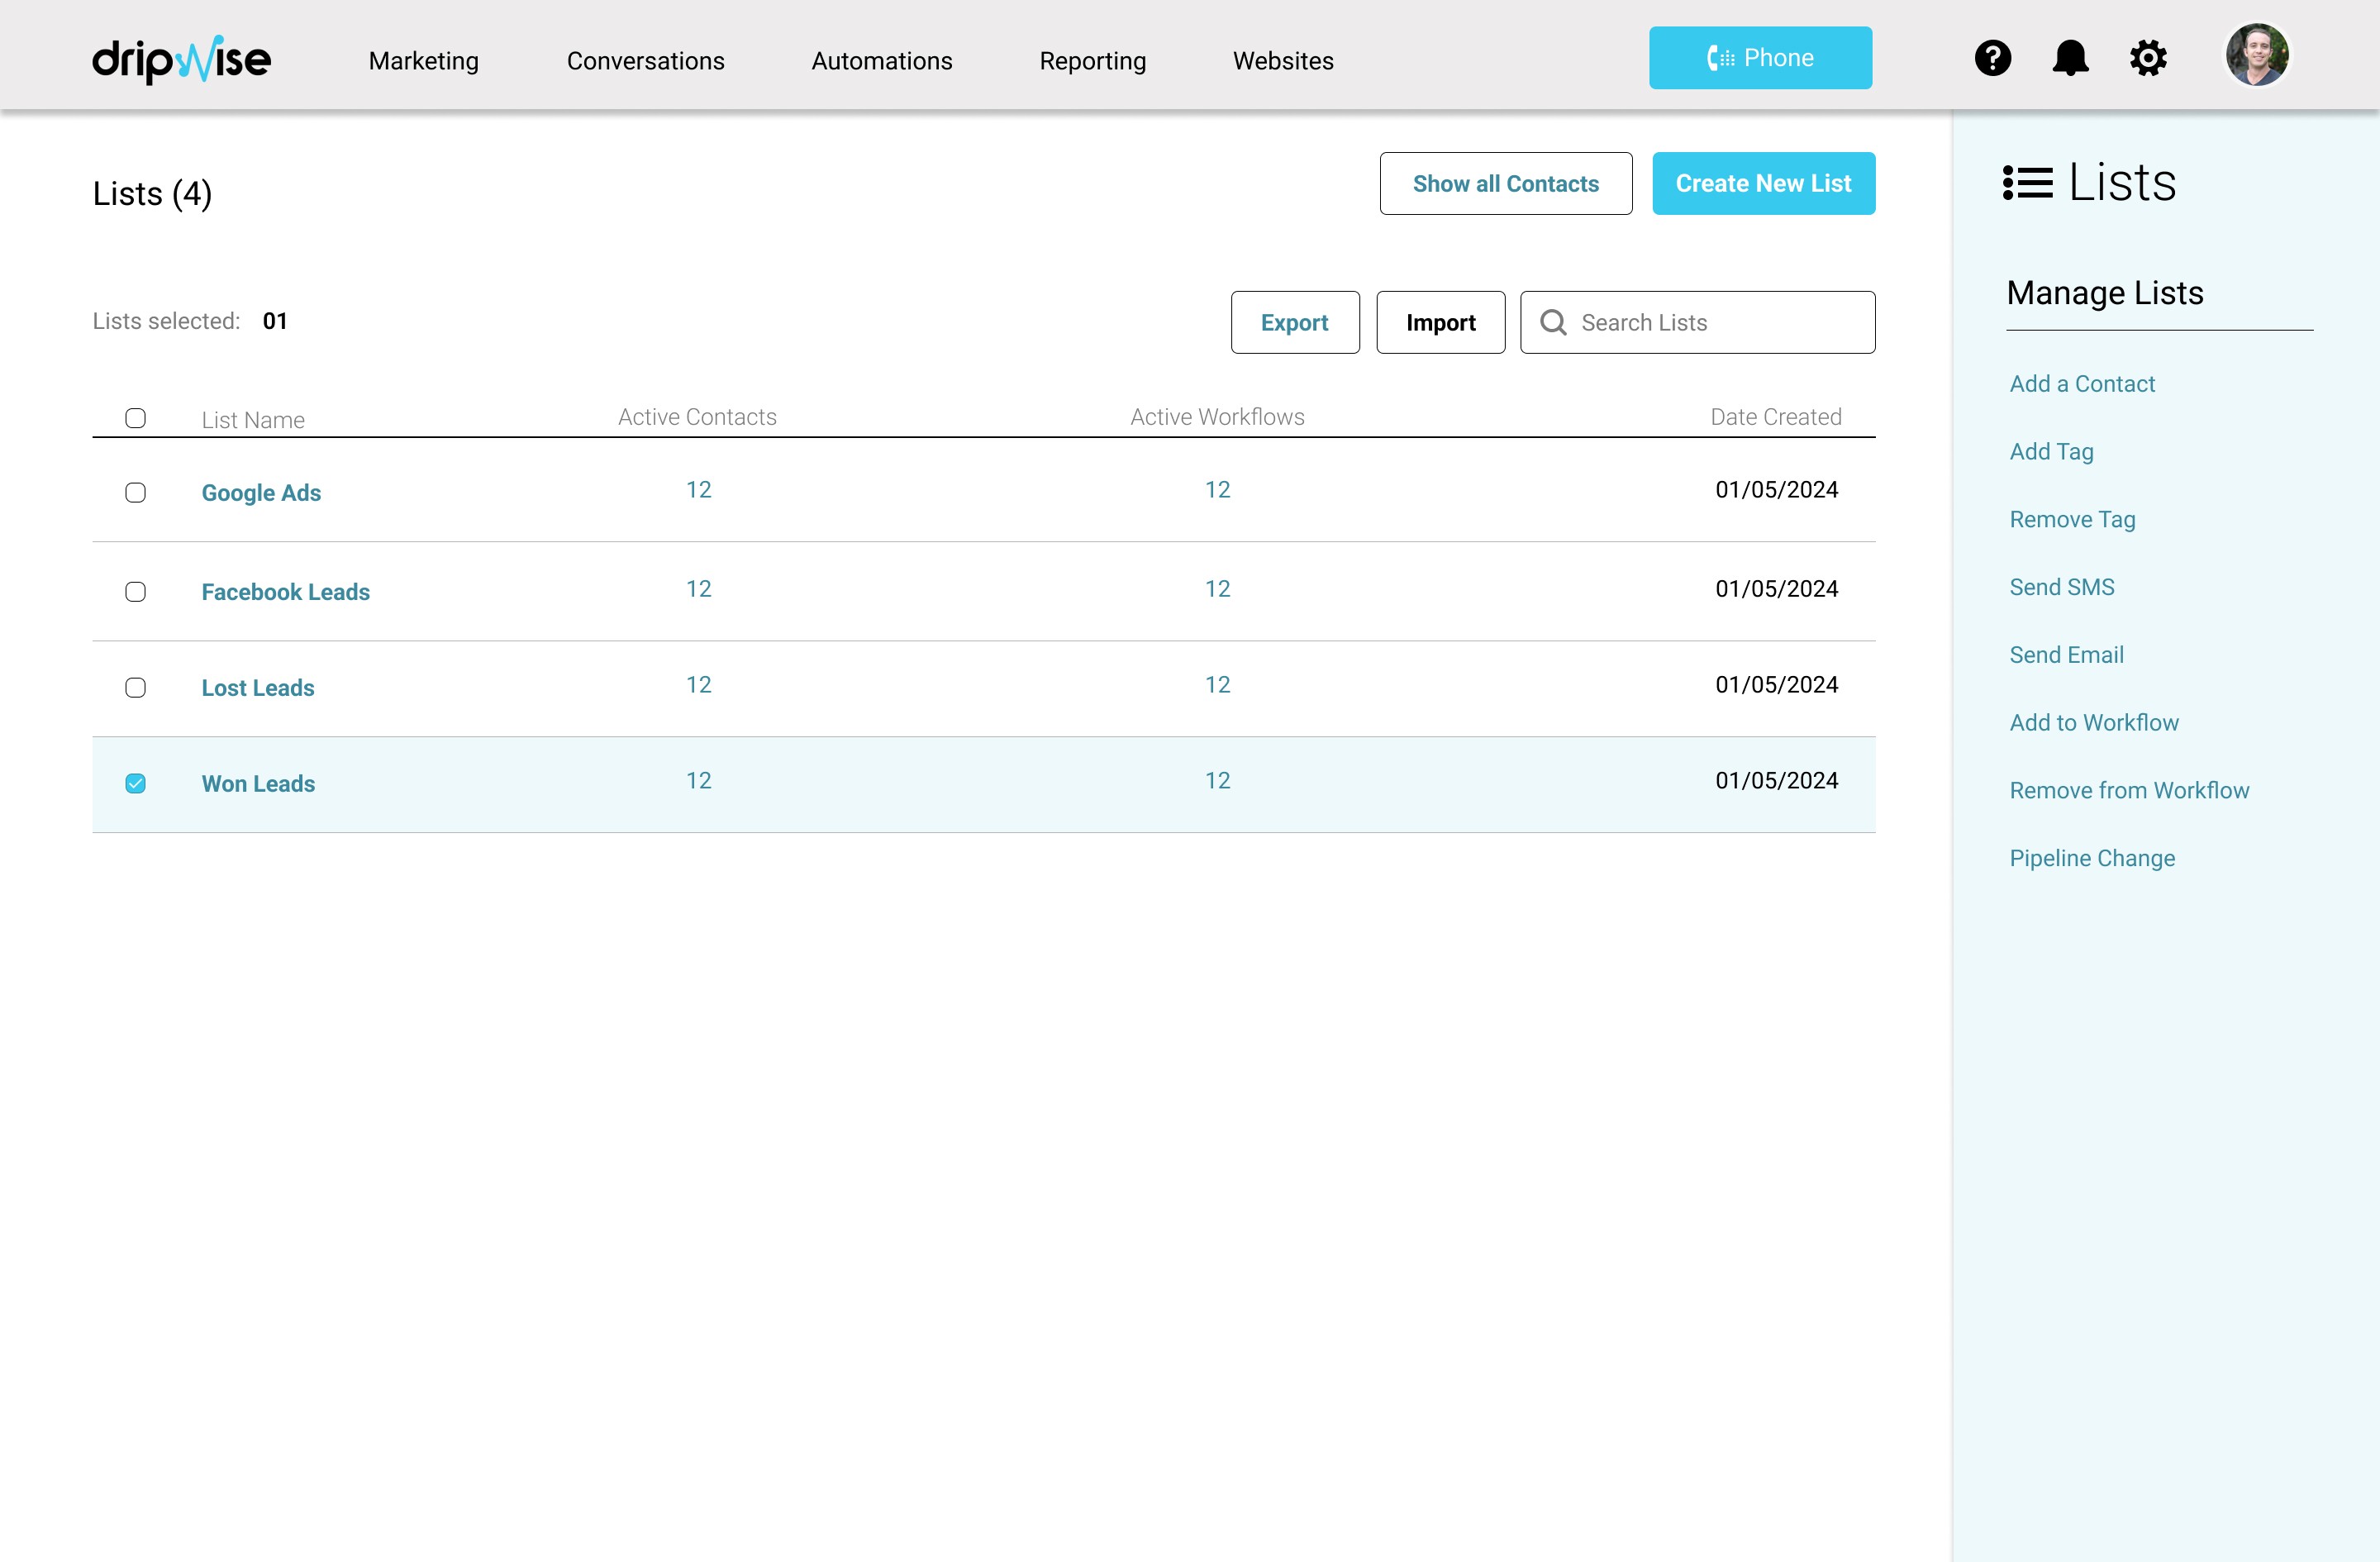This screenshot has width=2380, height=1562.
Task: Click Send SMS in Manage Lists
Action: (x=2061, y=587)
